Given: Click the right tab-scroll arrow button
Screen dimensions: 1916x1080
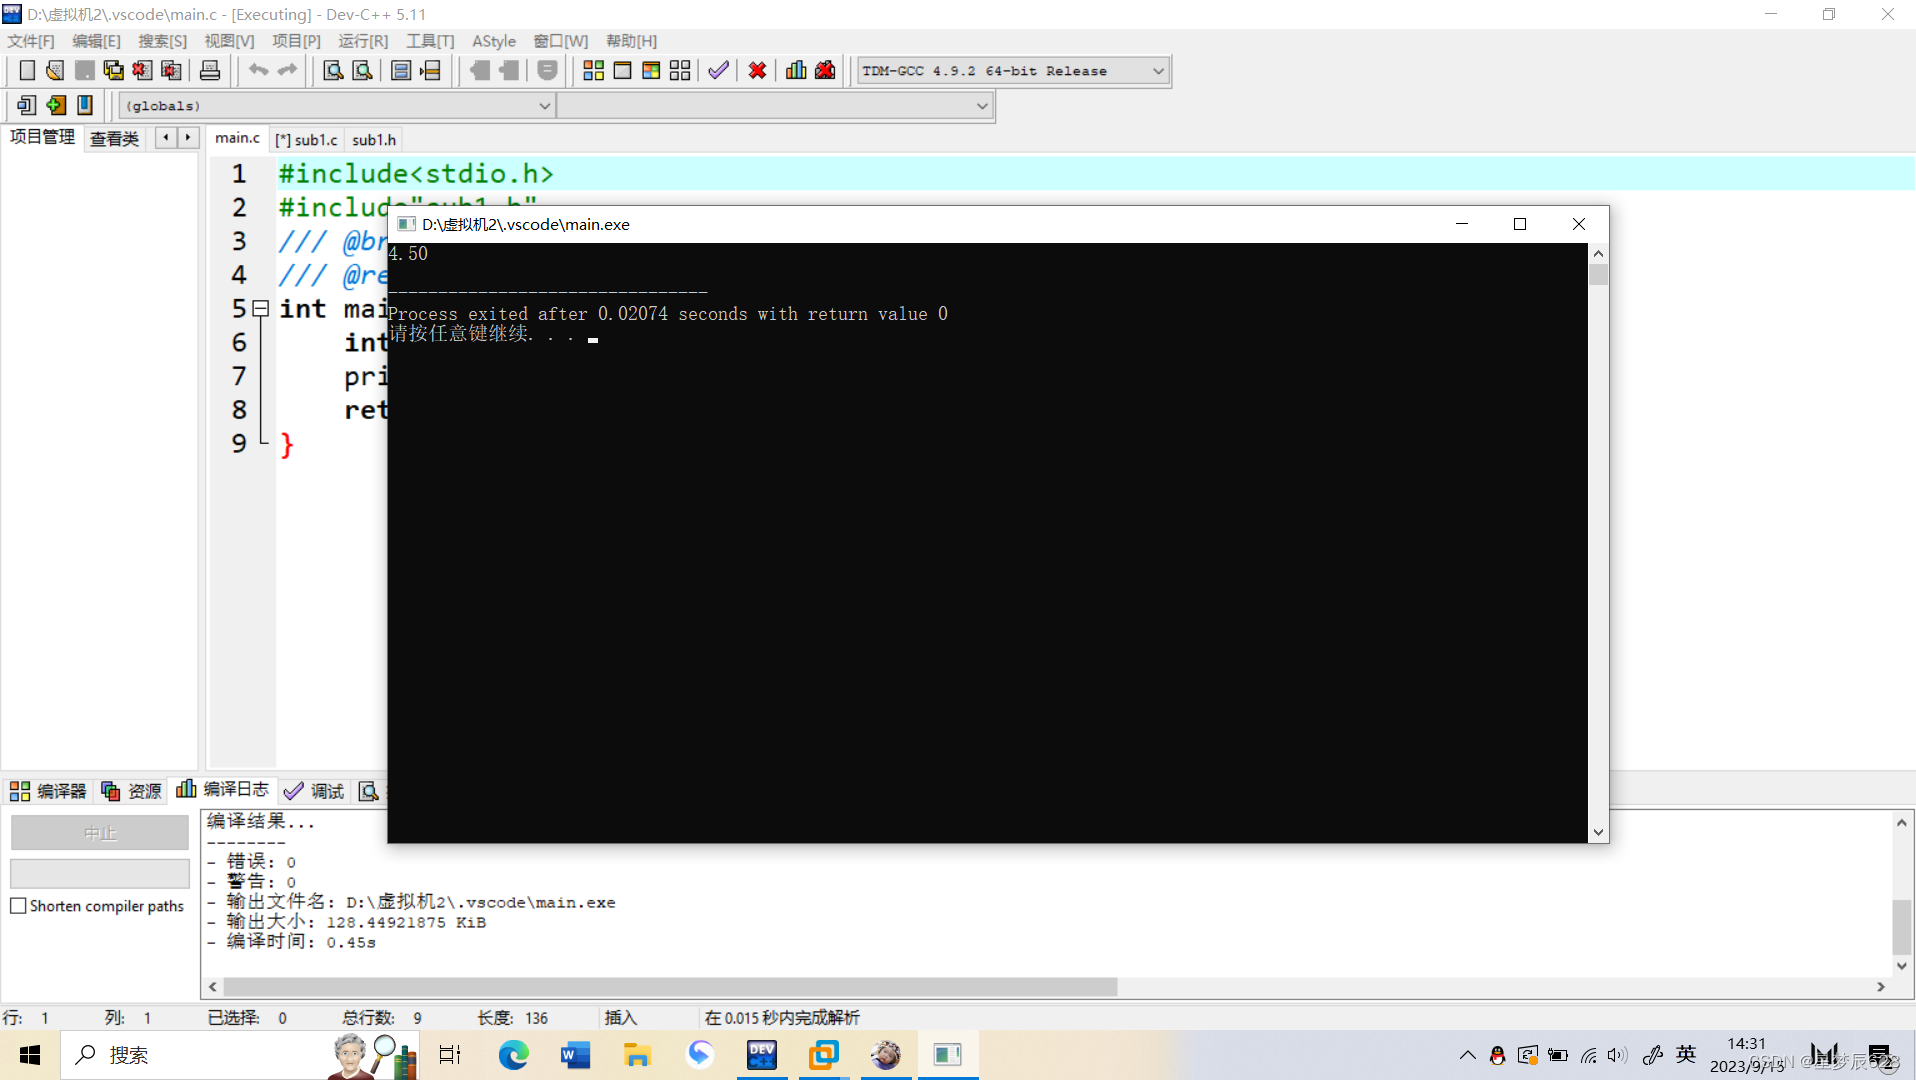Looking at the screenshot, I should [187, 137].
